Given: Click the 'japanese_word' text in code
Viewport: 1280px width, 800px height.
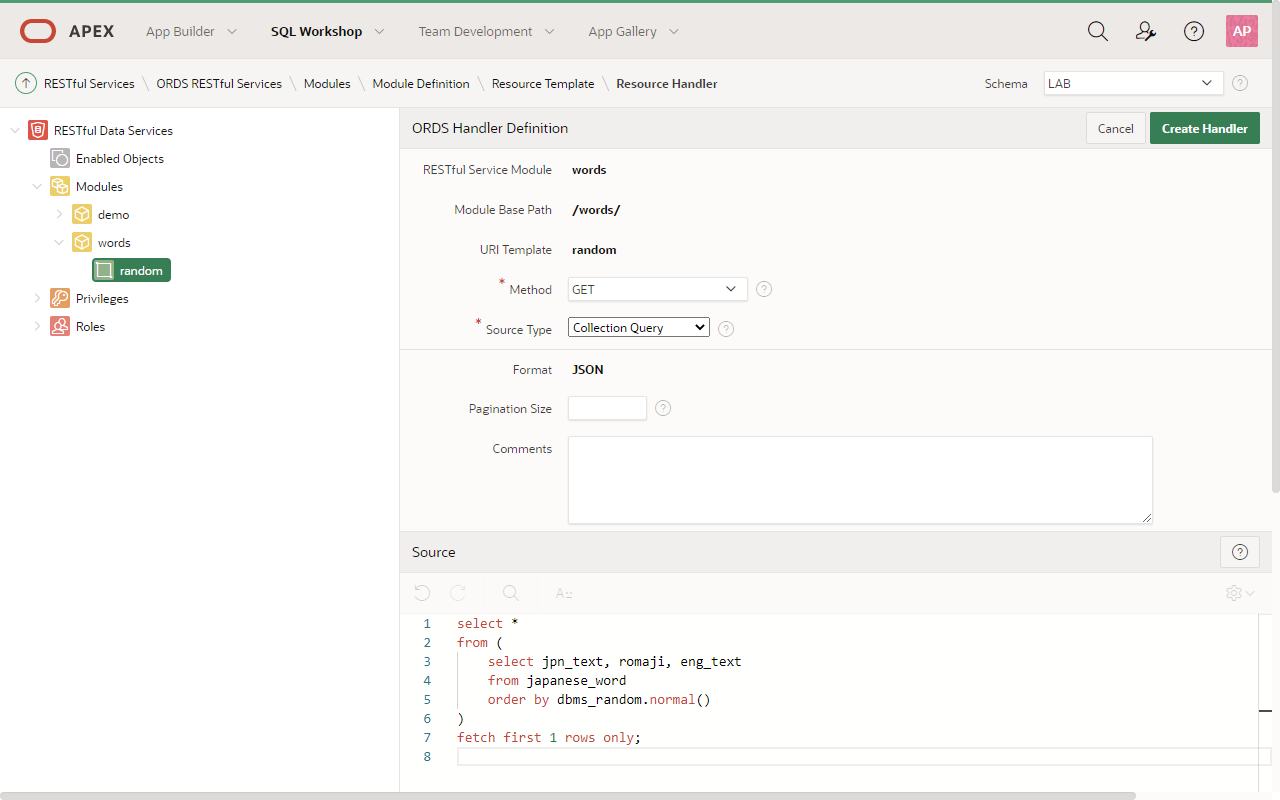Looking at the screenshot, I should coord(576,680).
